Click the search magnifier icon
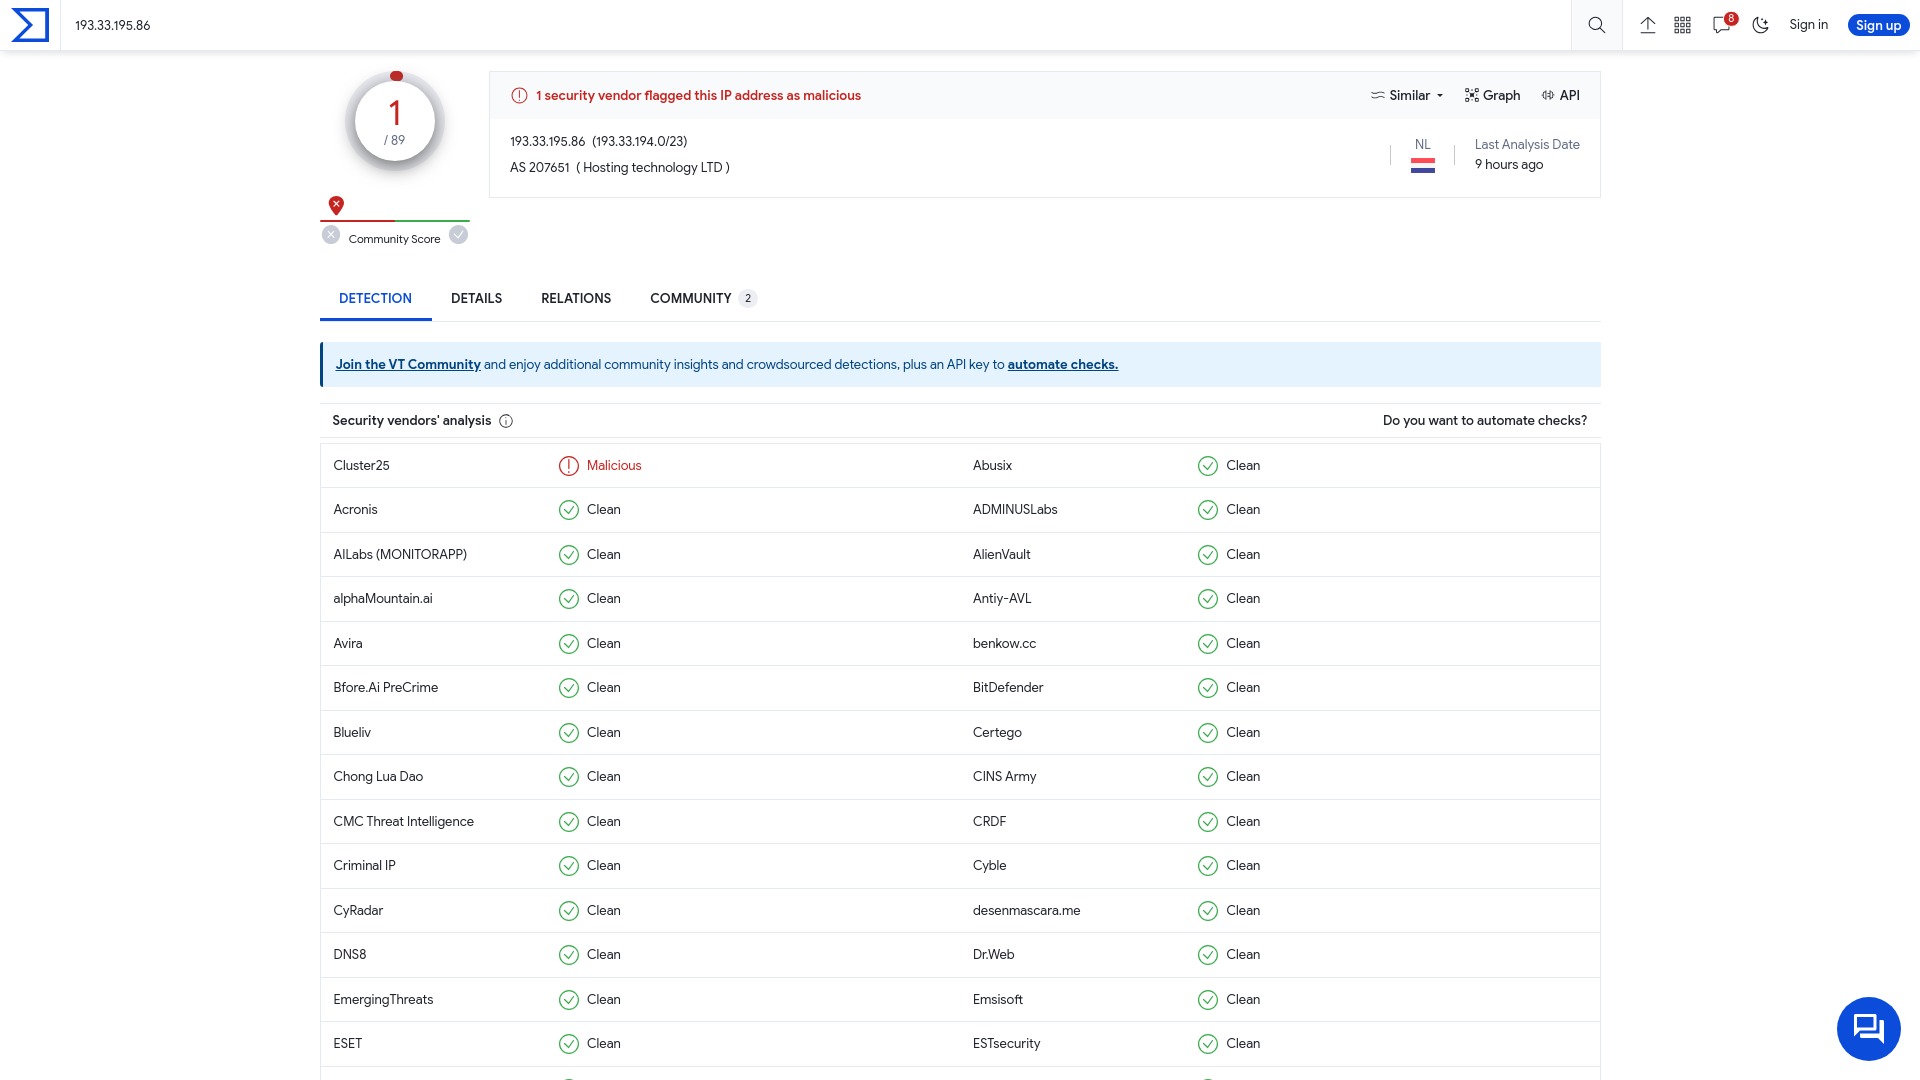Viewport: 1920px width, 1080px height. tap(1597, 25)
